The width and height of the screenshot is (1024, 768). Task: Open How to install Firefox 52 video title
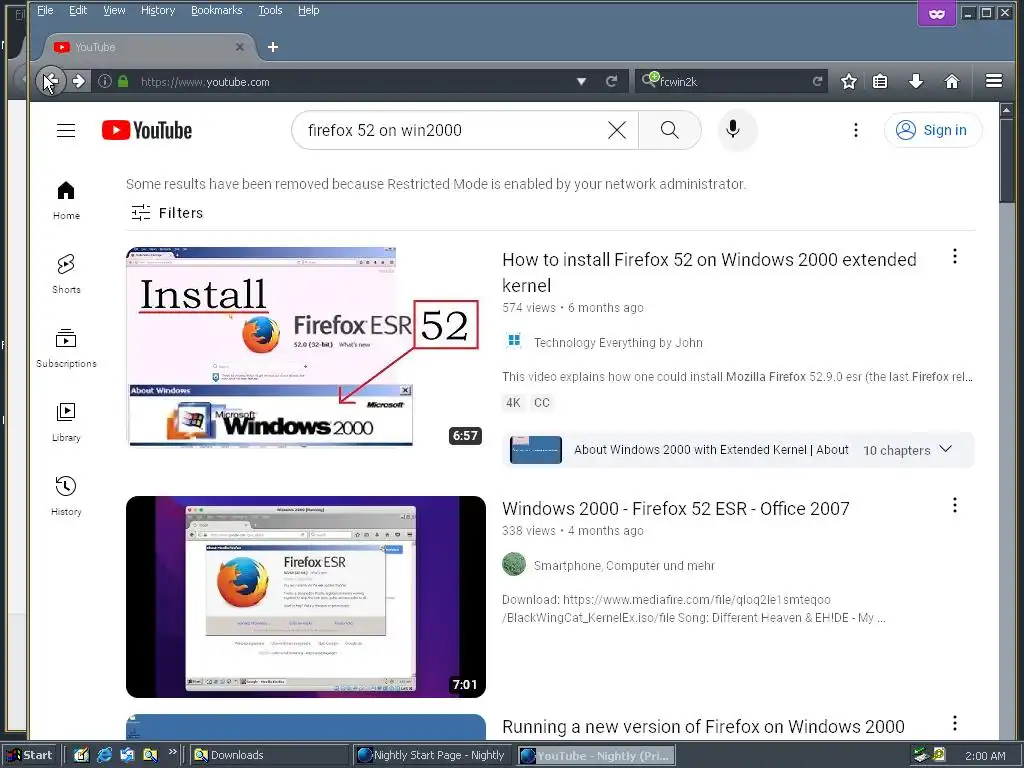pos(709,272)
